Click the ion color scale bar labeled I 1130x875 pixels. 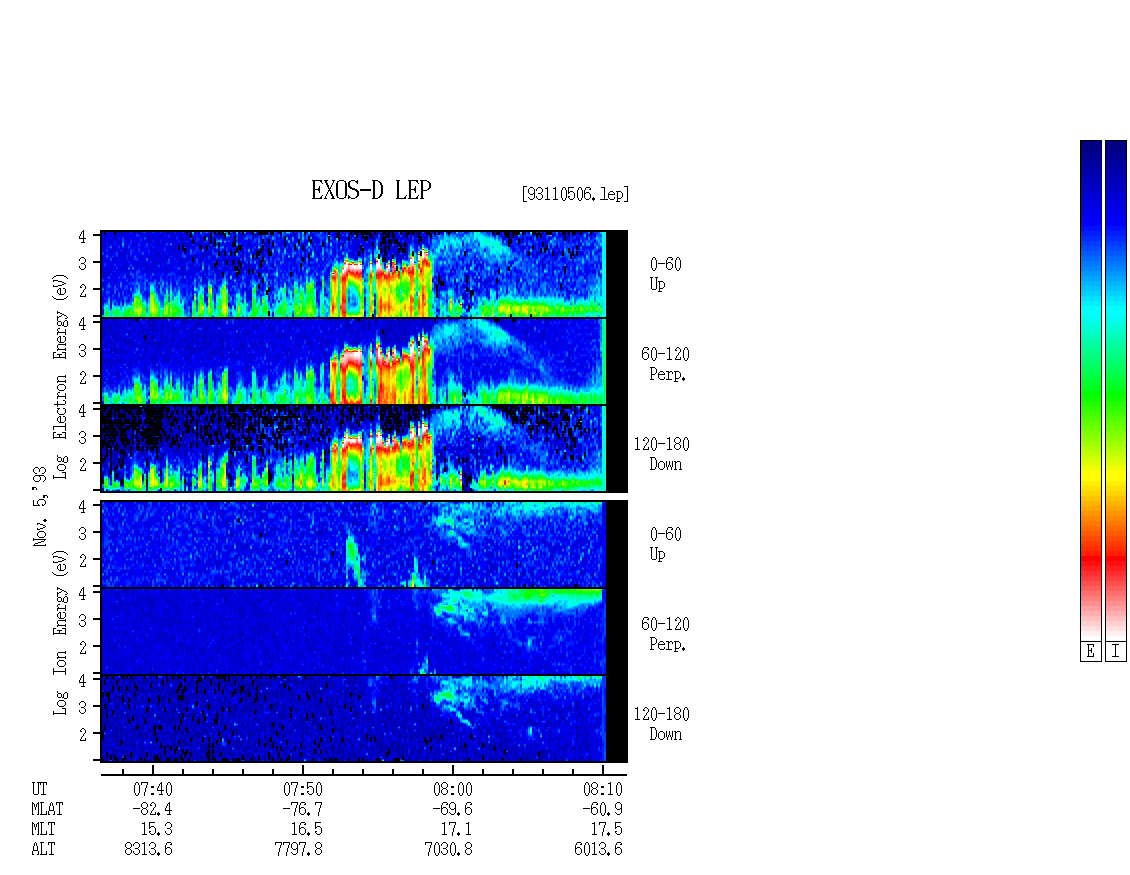click(x=1116, y=390)
